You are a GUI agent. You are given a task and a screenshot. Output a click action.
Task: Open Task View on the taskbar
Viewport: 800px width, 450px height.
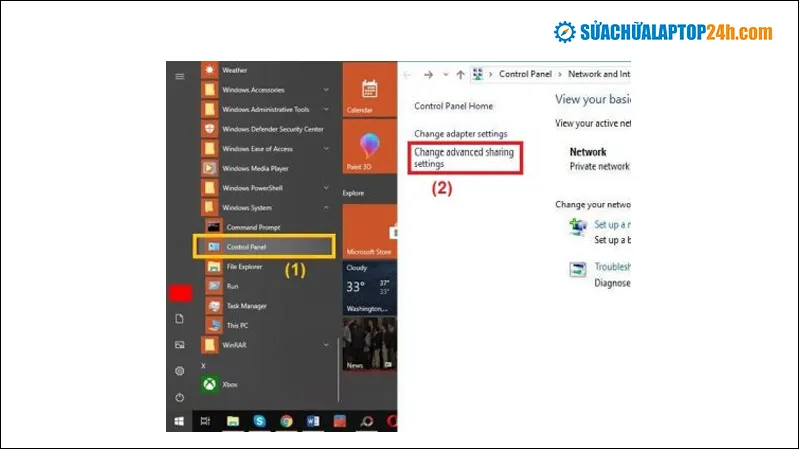pyautogui.click(x=206, y=421)
